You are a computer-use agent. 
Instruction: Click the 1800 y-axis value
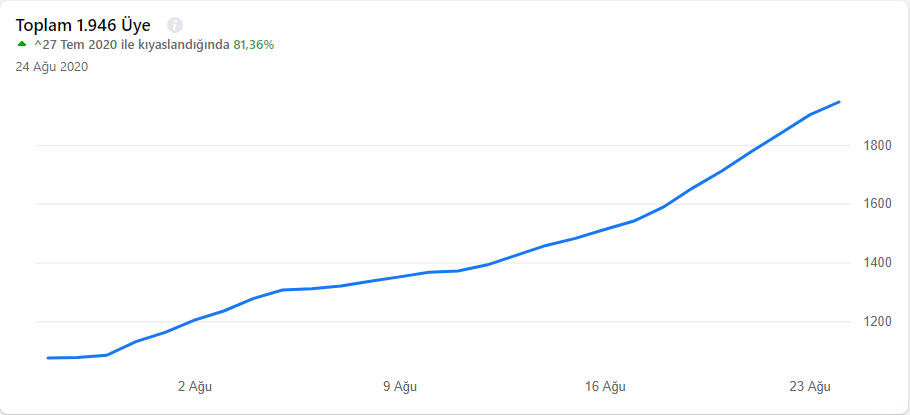tap(879, 145)
